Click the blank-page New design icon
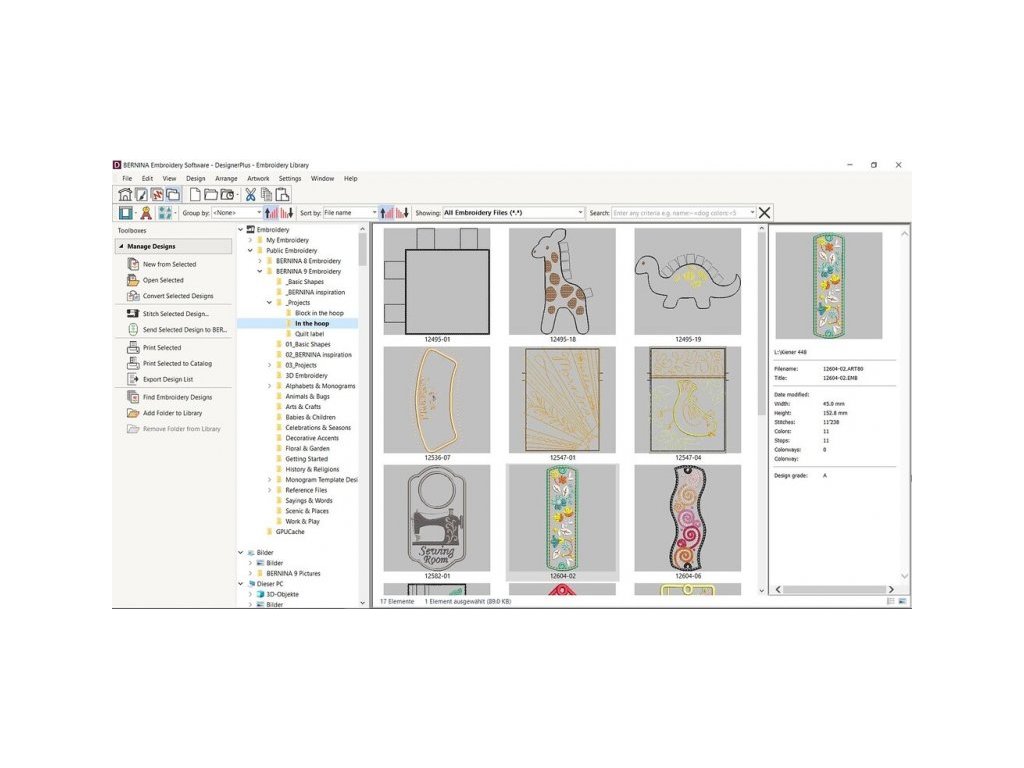The width and height of the screenshot is (1024, 768). tap(196, 194)
